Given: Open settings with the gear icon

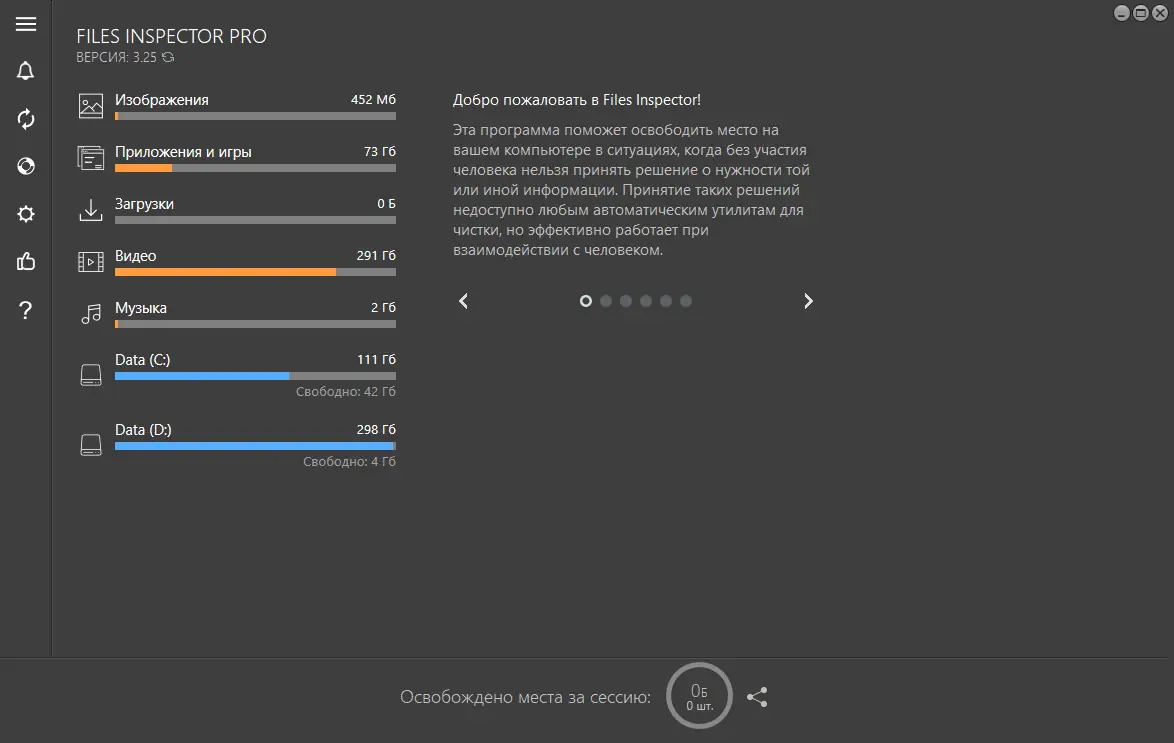Looking at the screenshot, I should pos(25,214).
